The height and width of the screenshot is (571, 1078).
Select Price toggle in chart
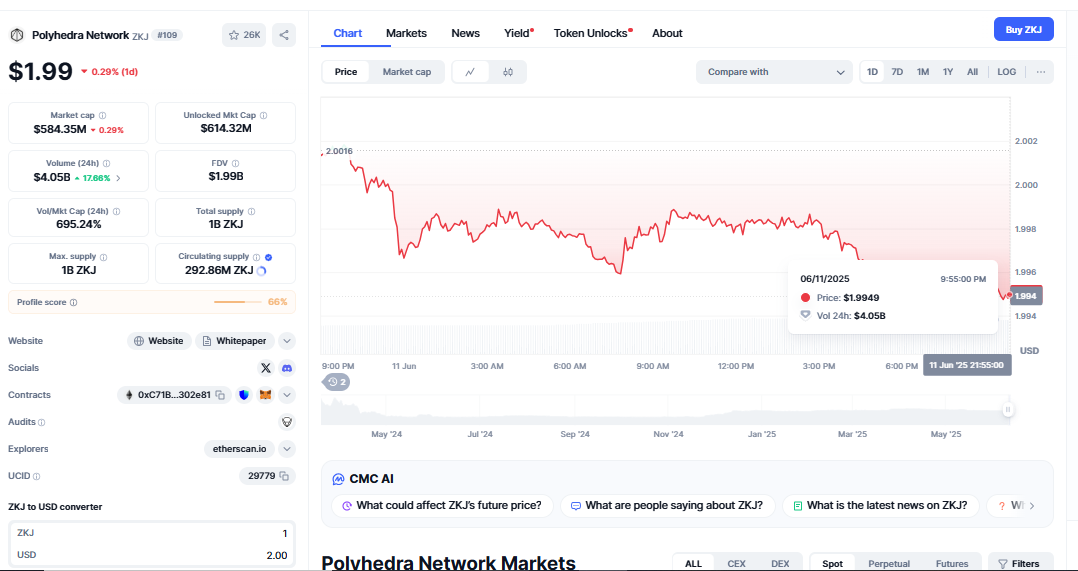point(346,72)
